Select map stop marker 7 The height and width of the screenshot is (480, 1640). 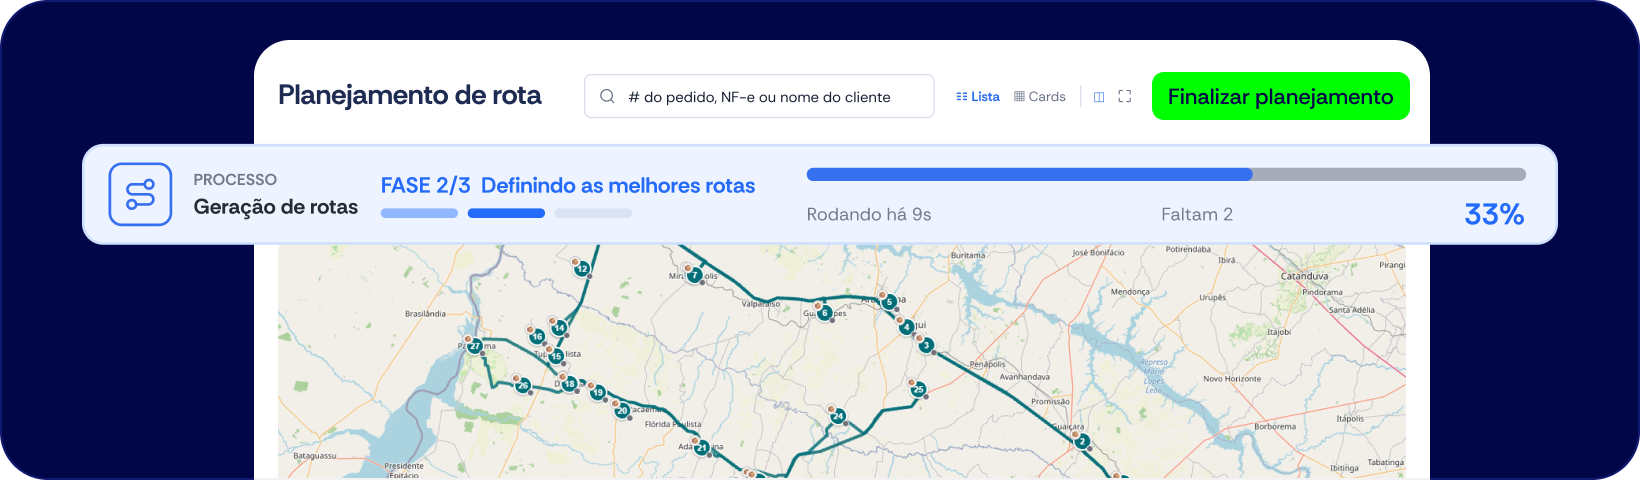point(694,275)
